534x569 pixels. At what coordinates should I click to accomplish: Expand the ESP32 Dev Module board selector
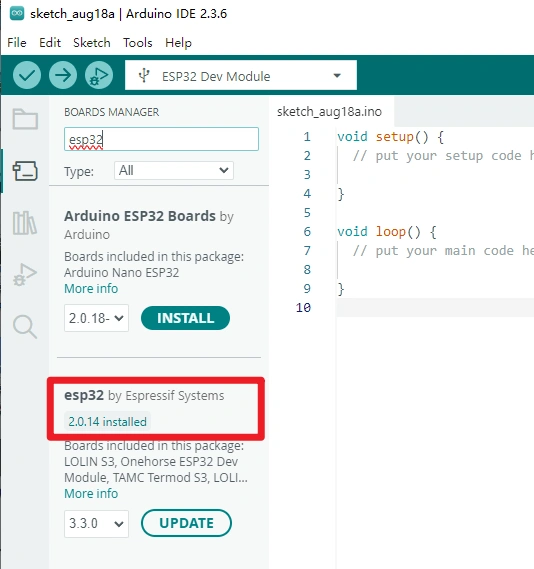241,75
